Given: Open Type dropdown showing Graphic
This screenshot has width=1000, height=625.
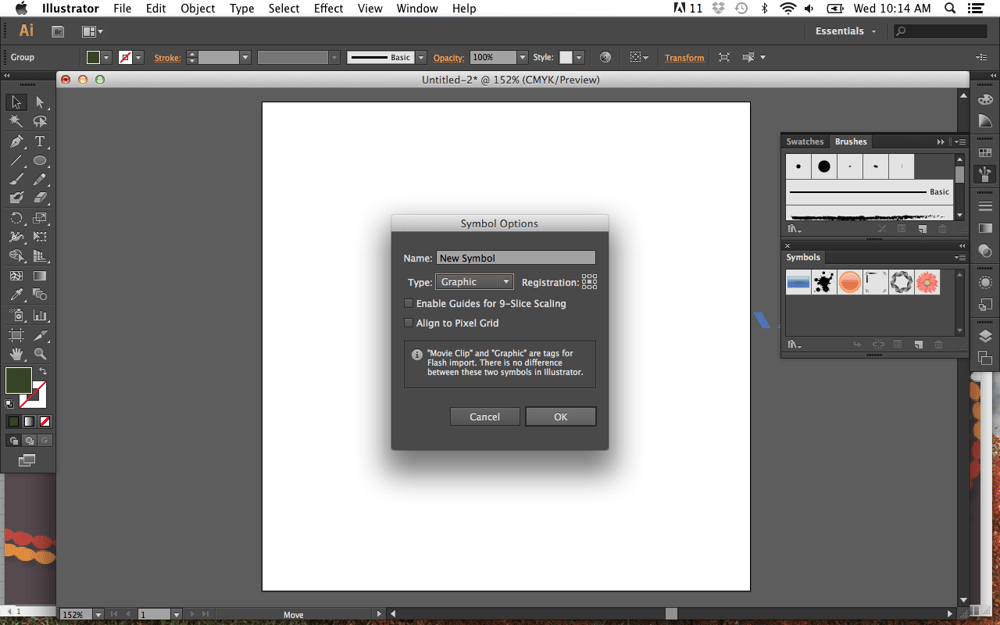Looking at the screenshot, I should click(x=474, y=281).
